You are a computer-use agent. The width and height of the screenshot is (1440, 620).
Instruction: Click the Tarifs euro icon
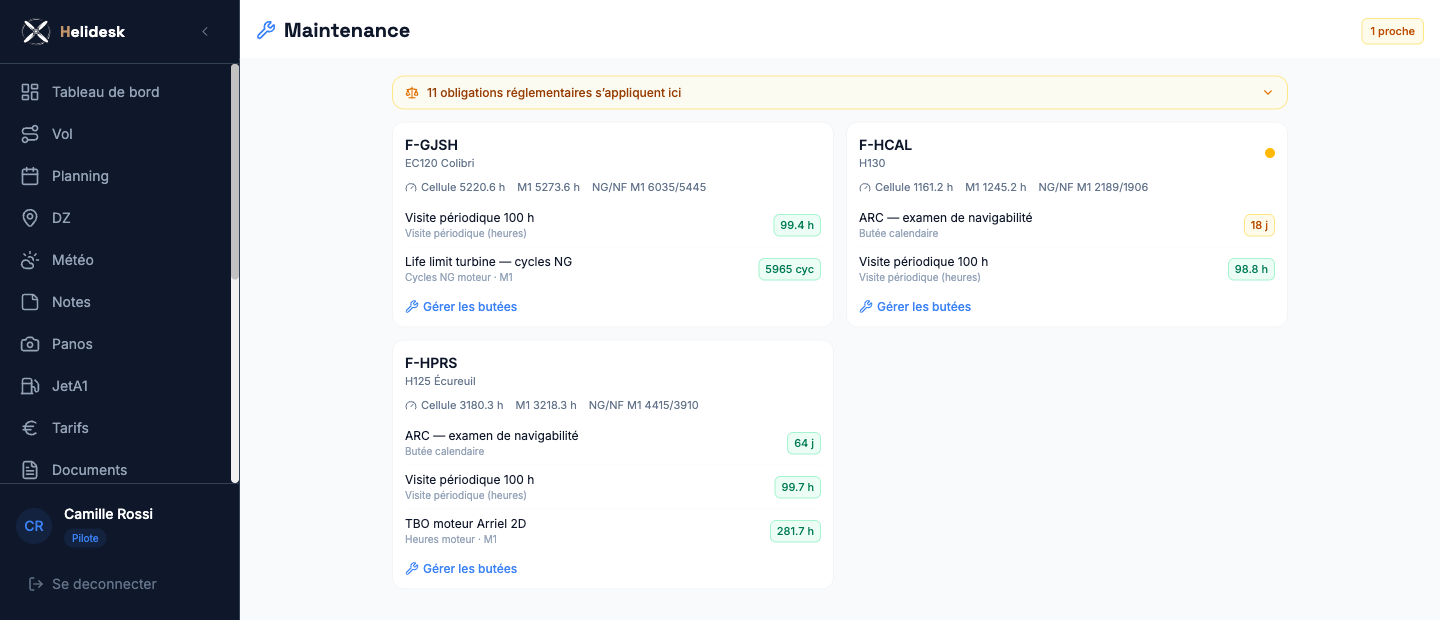30,428
